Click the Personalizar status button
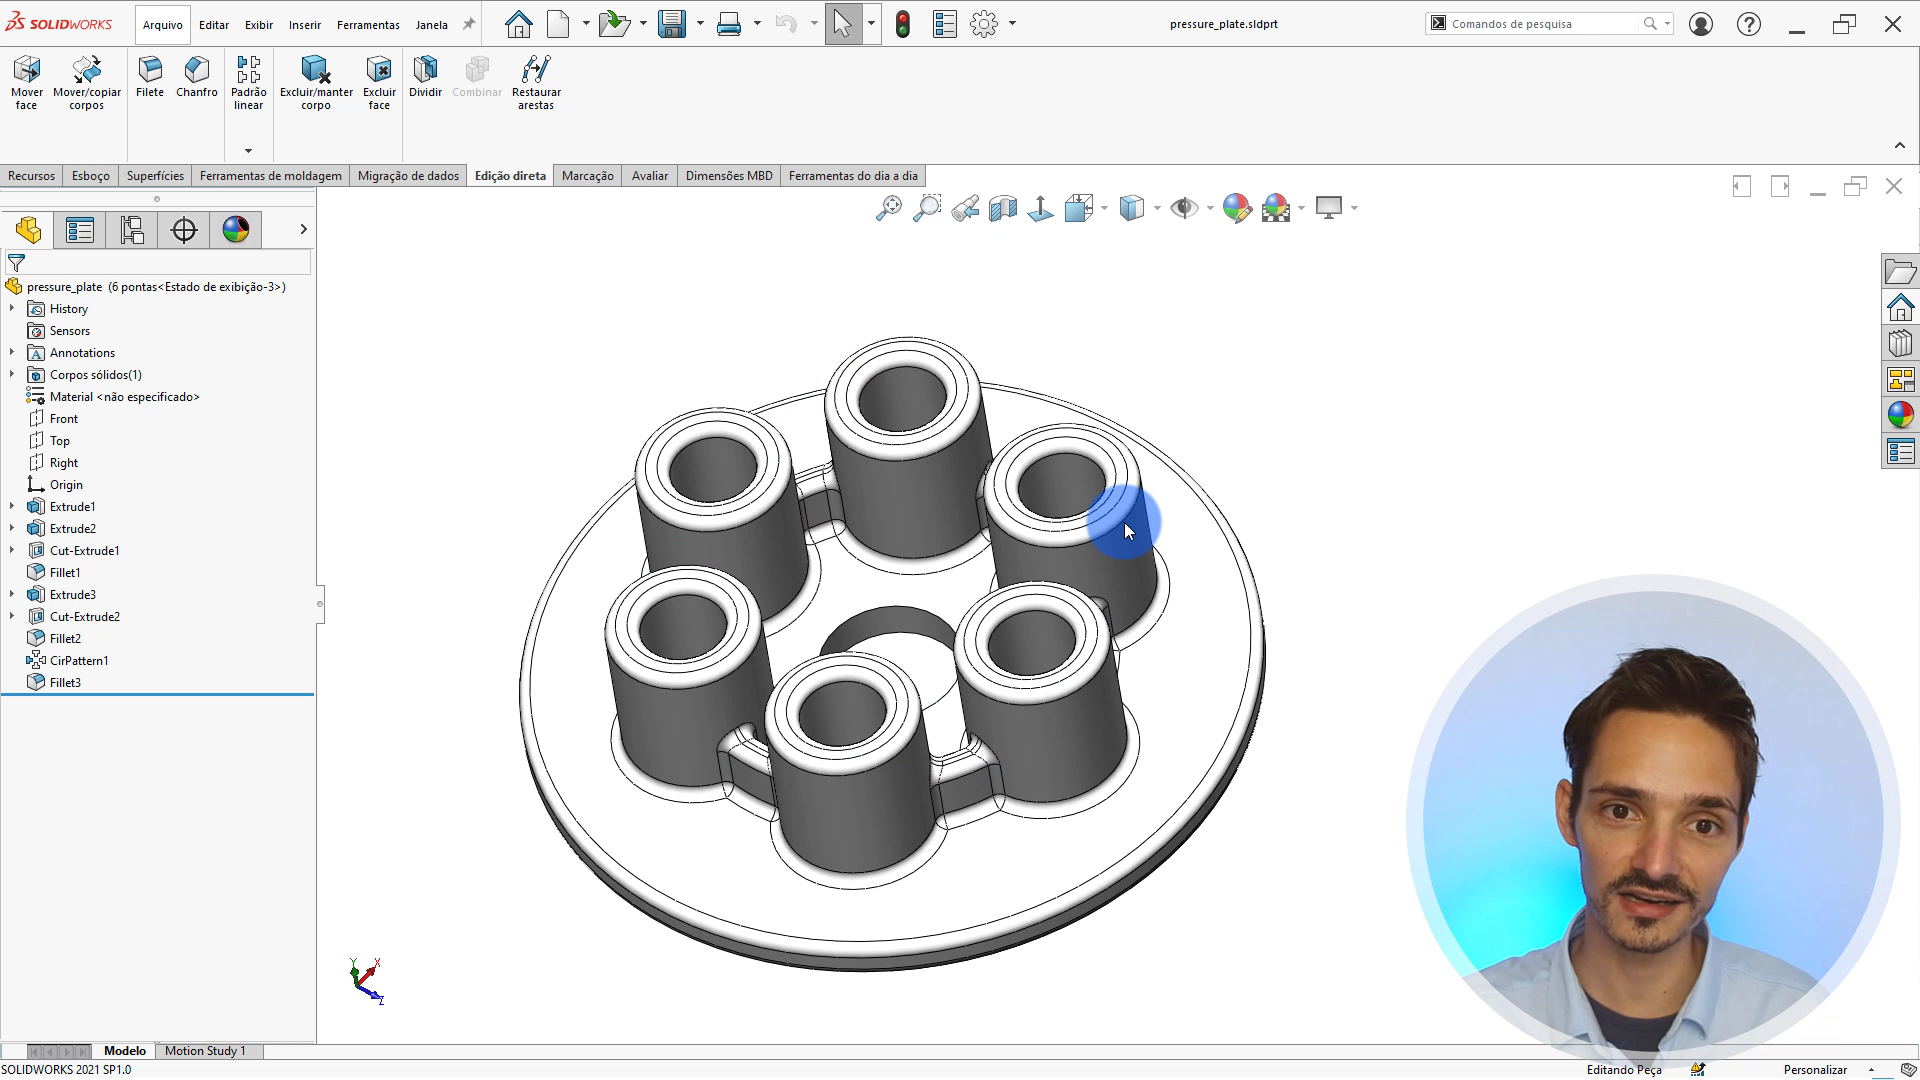1920x1080 pixels. (1815, 1070)
